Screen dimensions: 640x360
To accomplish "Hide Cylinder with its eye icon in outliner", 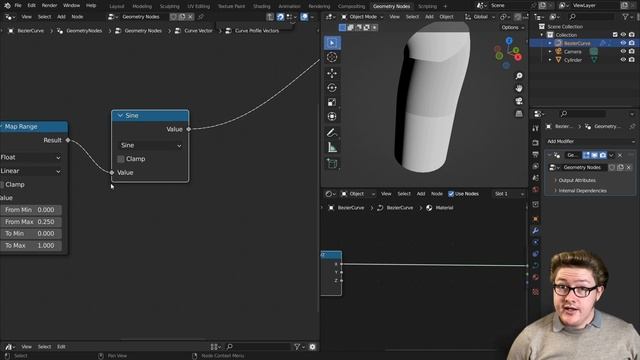I will (x=623, y=60).
